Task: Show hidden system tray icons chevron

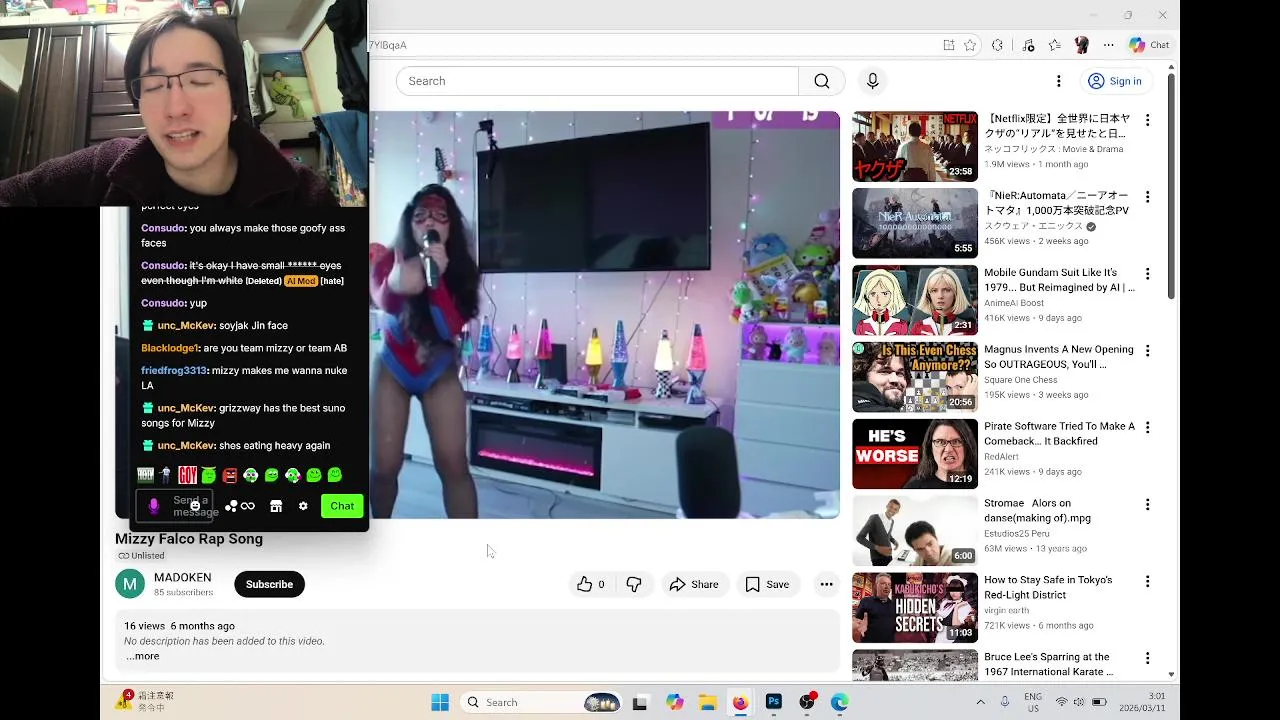Action: (980, 702)
